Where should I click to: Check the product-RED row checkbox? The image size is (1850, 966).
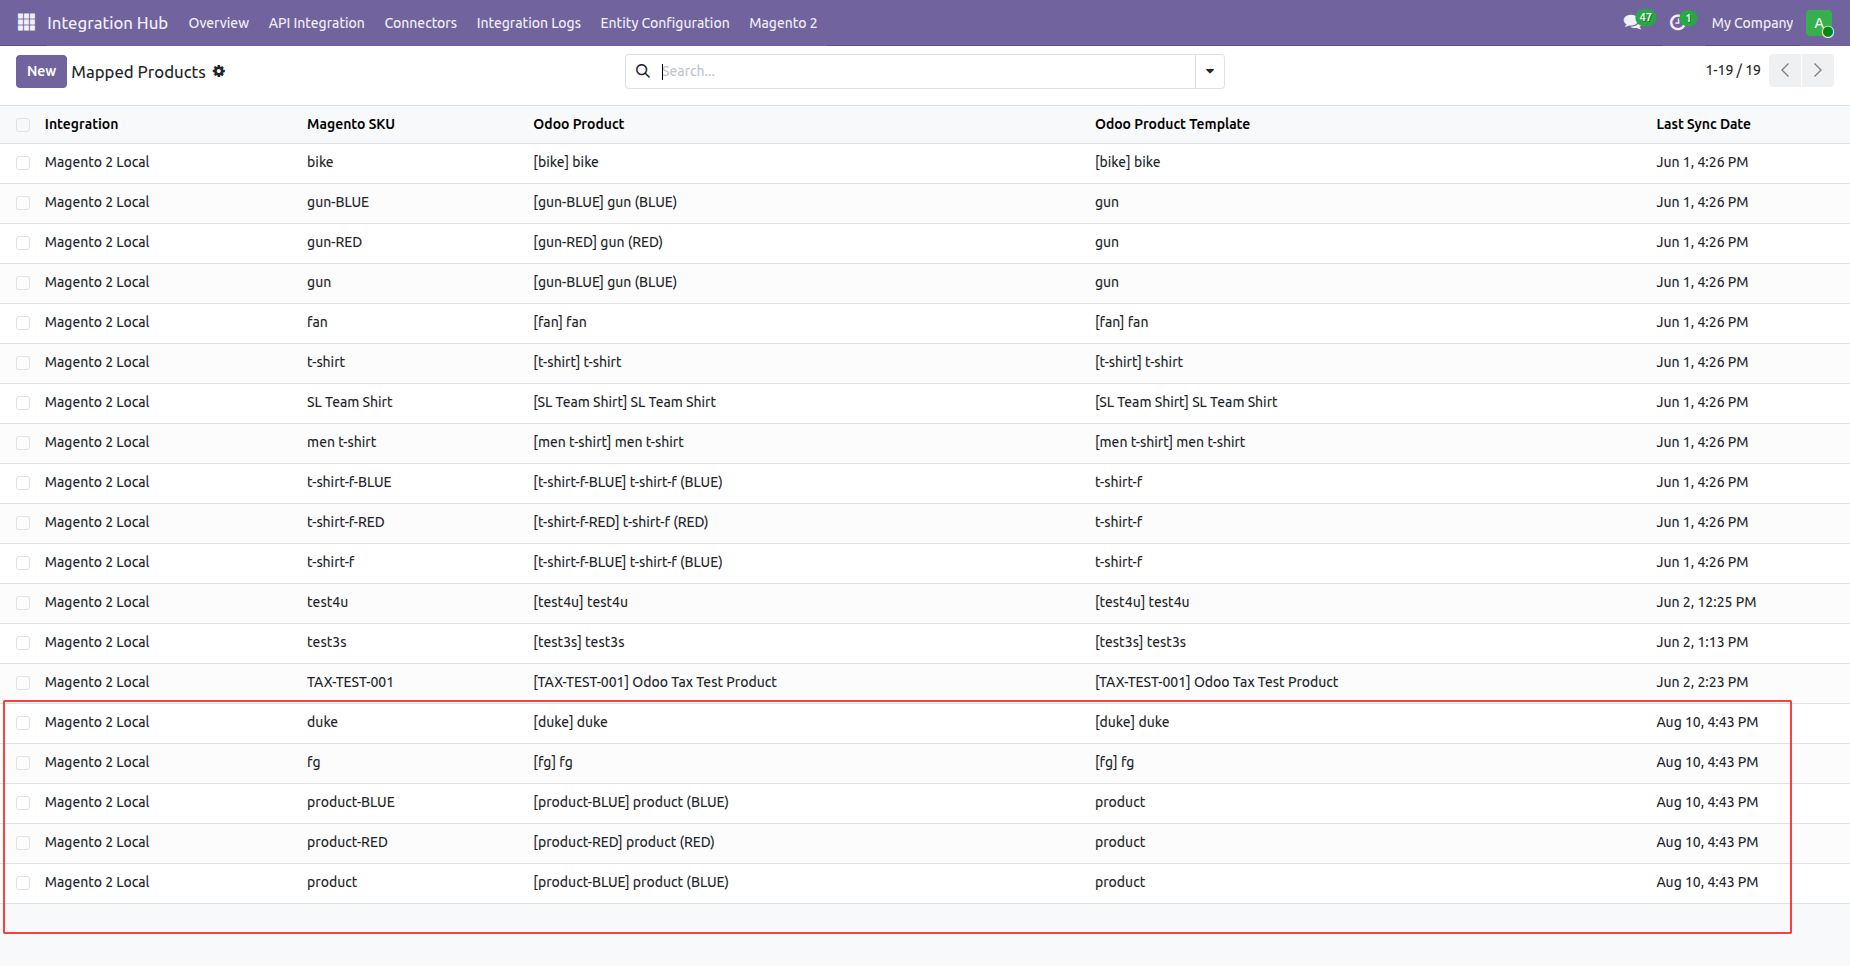23,843
